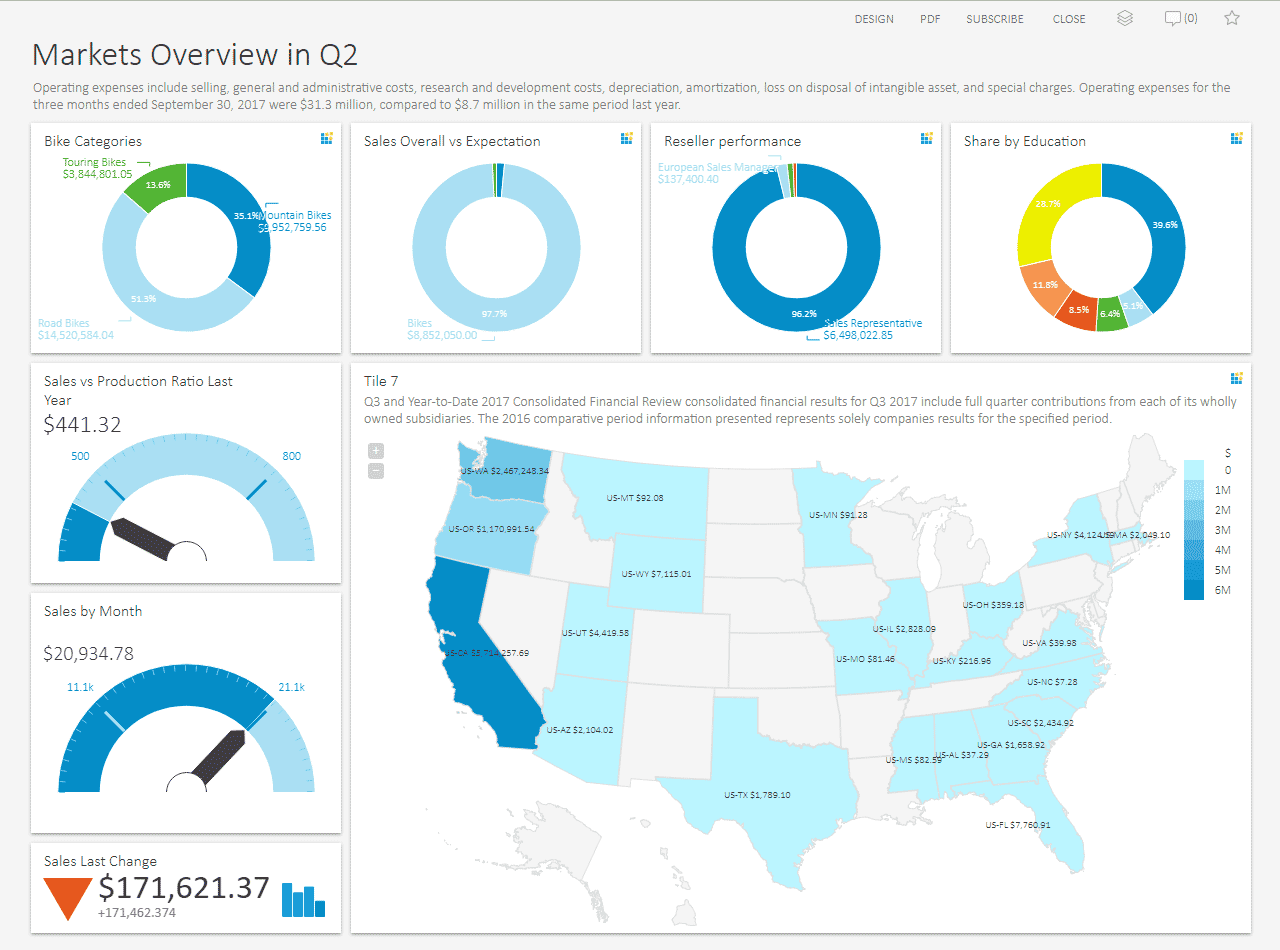Click Share by Education tile grid icon

(1236, 138)
